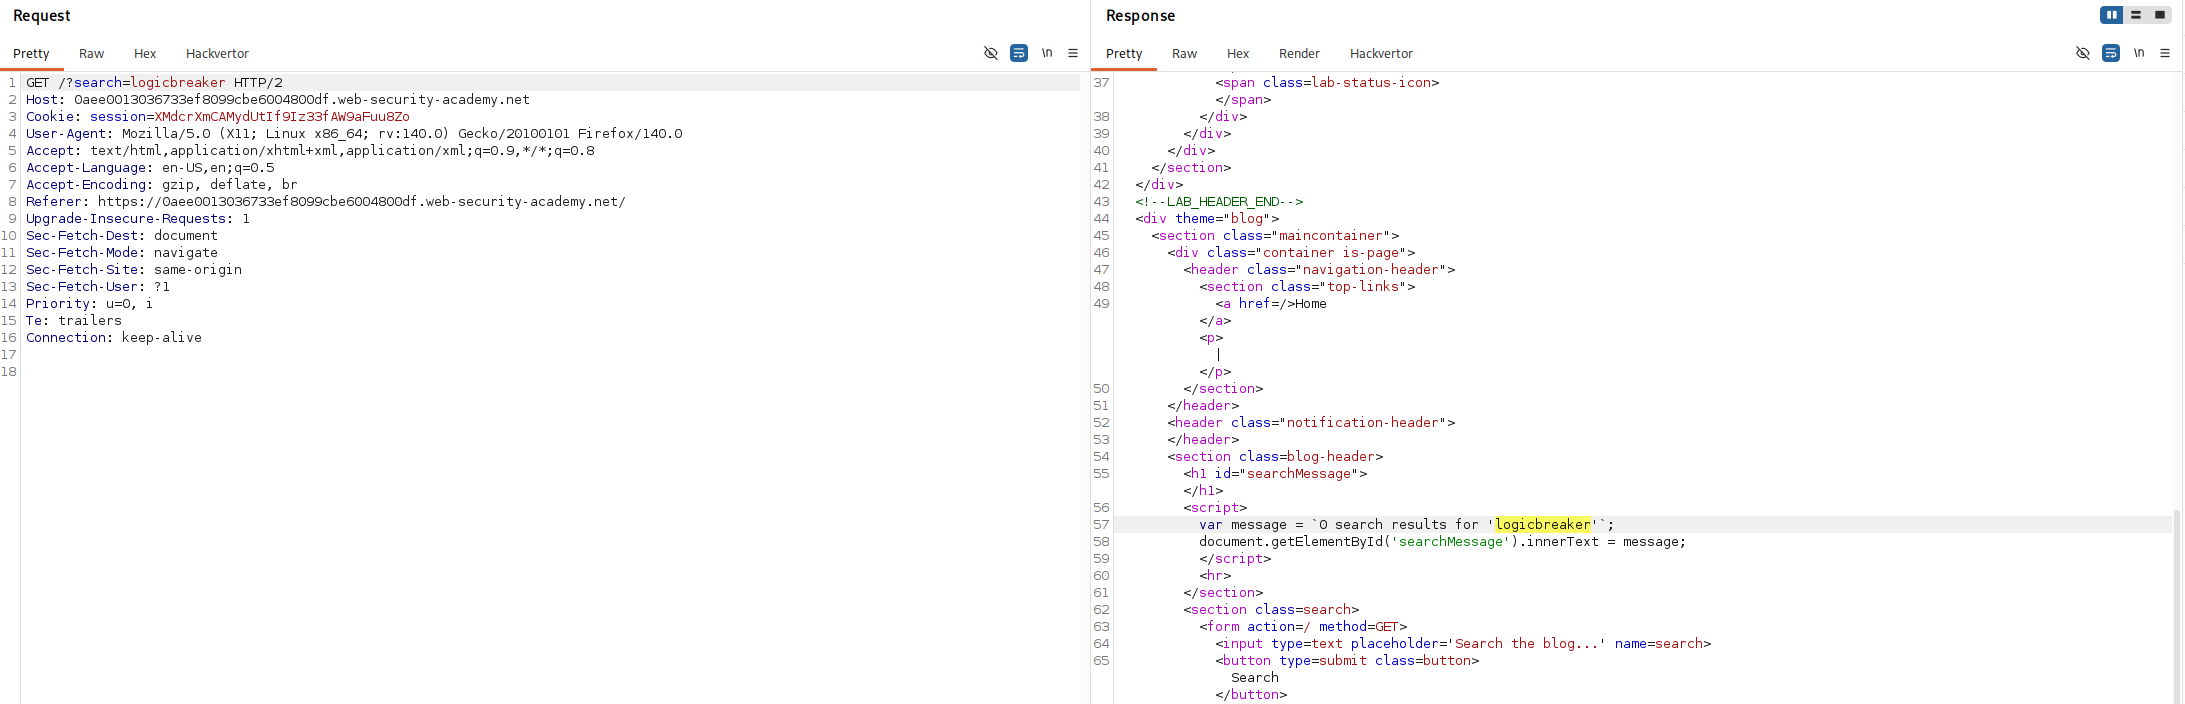
Task: Click the Host header value in the request
Action: pos(302,100)
